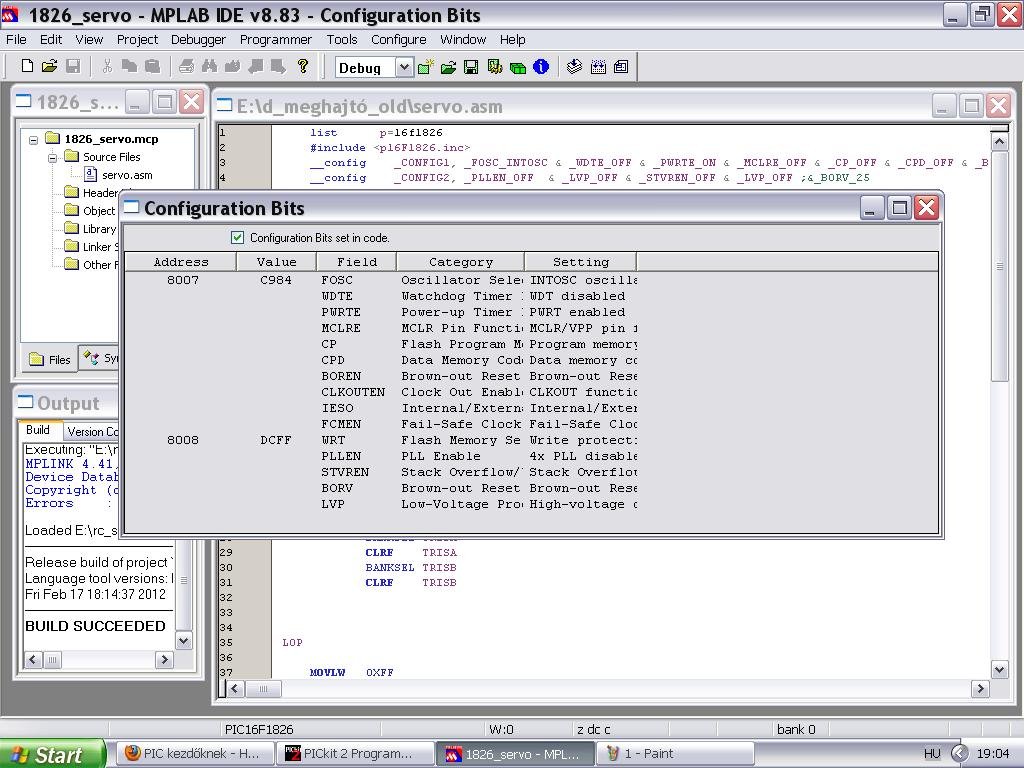
Task: Click the Paste clipboard icon
Action: point(152,66)
